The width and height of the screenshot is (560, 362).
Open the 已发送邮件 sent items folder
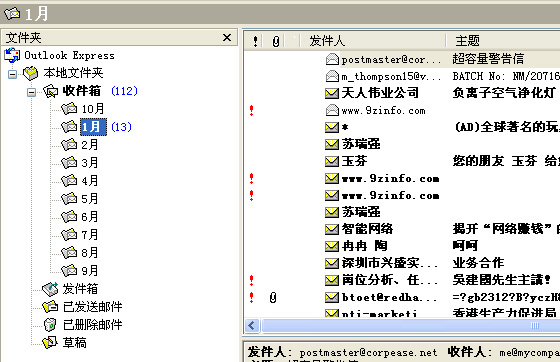coord(92,307)
